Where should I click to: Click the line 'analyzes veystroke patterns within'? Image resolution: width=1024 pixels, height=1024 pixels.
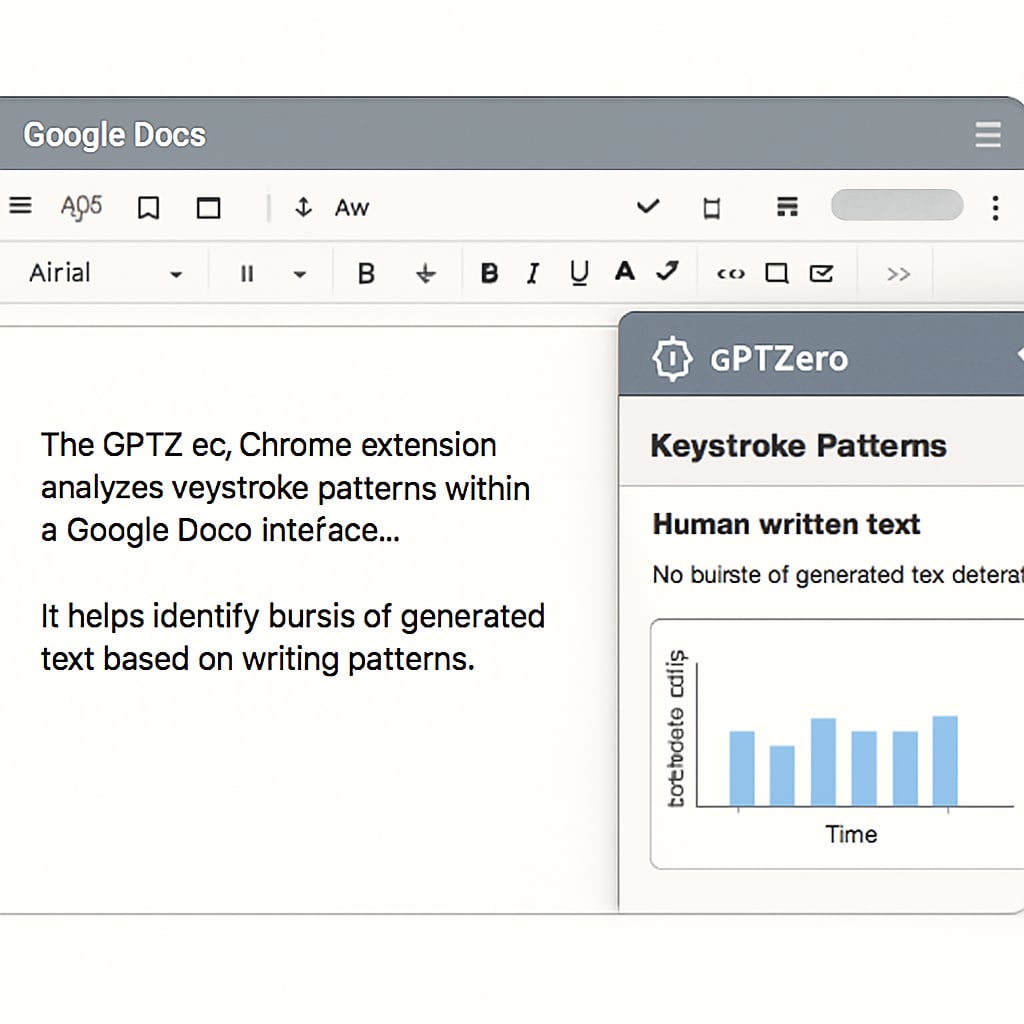(285, 488)
